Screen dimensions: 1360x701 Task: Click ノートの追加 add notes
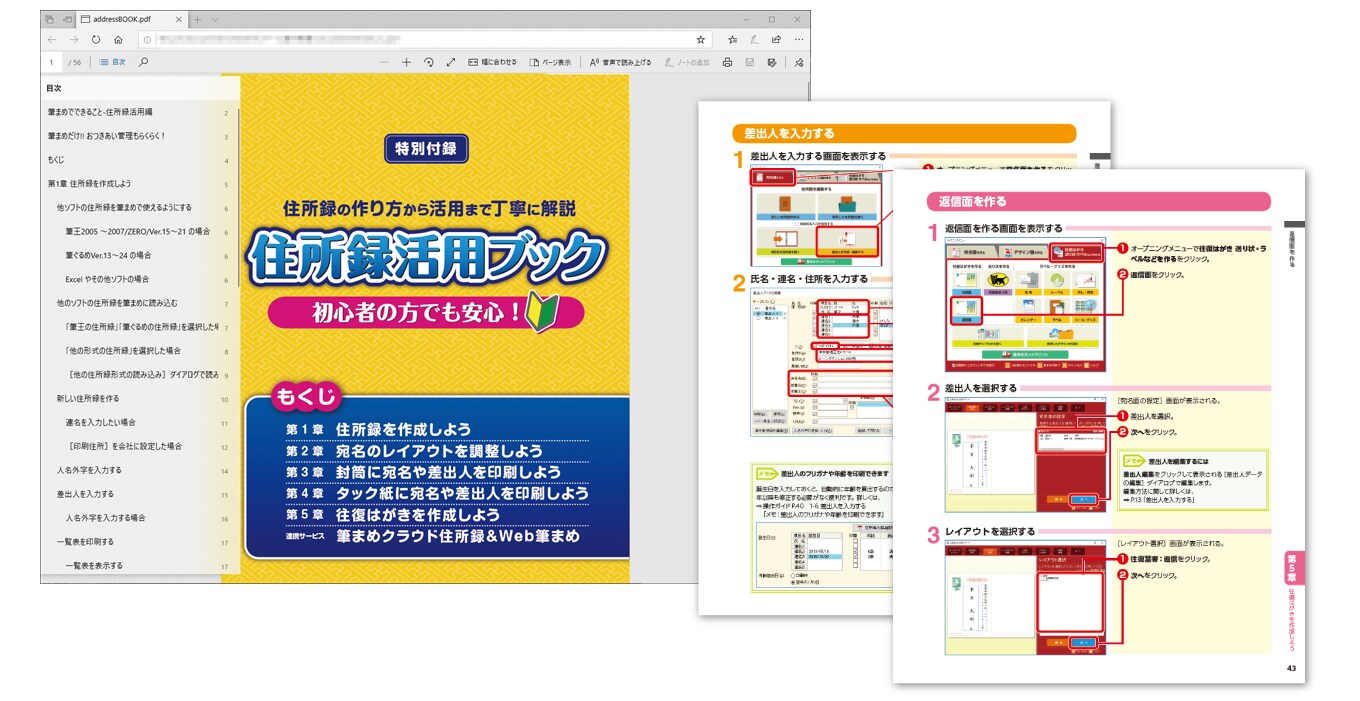tap(686, 62)
